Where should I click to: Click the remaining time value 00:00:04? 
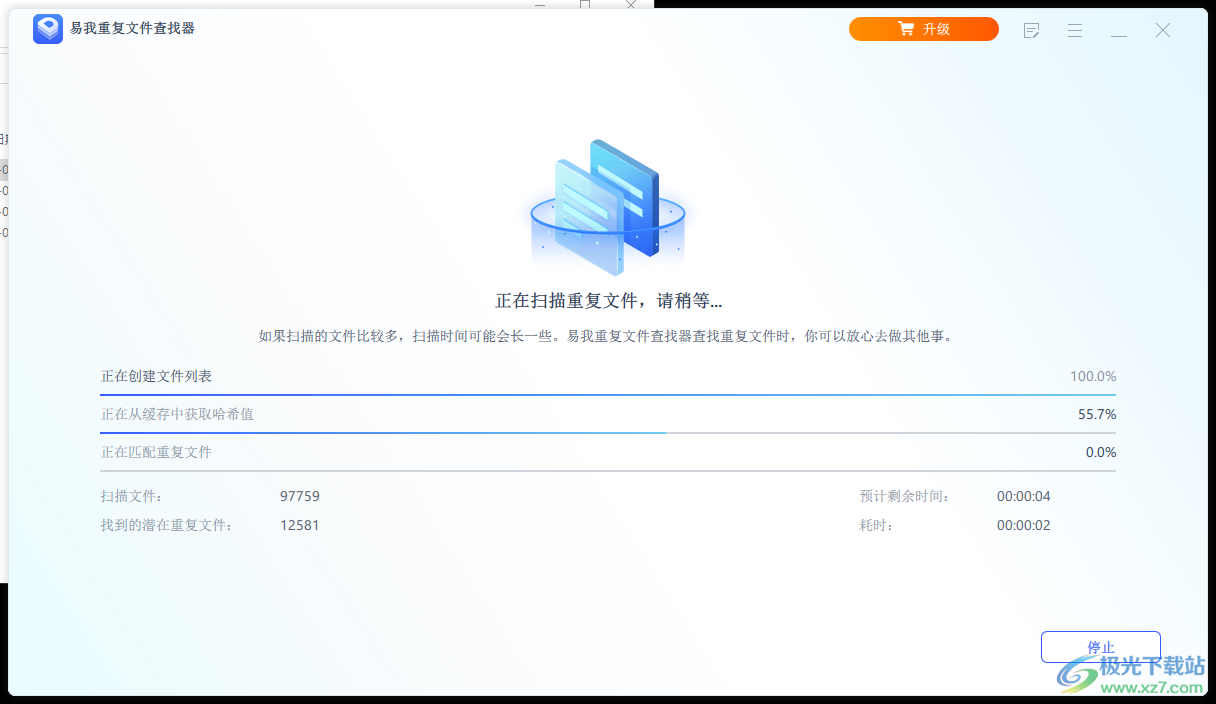click(x=1024, y=496)
